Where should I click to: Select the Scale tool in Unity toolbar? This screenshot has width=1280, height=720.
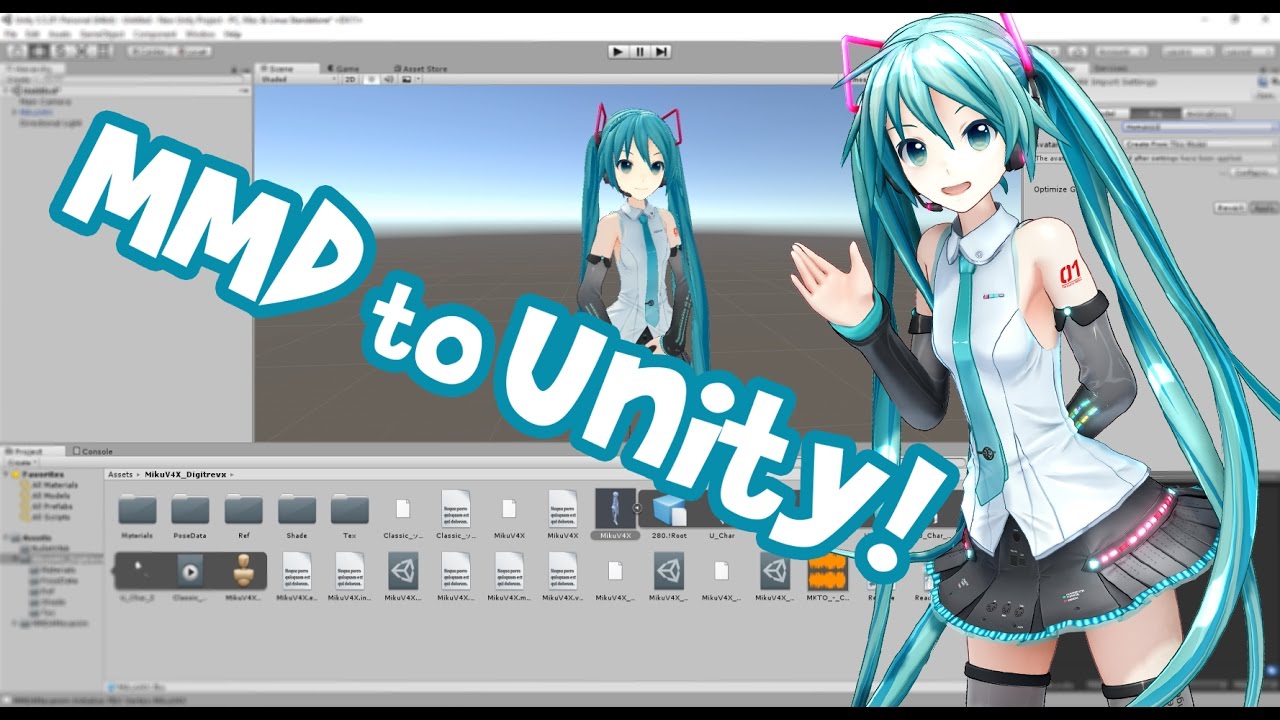tap(80, 51)
